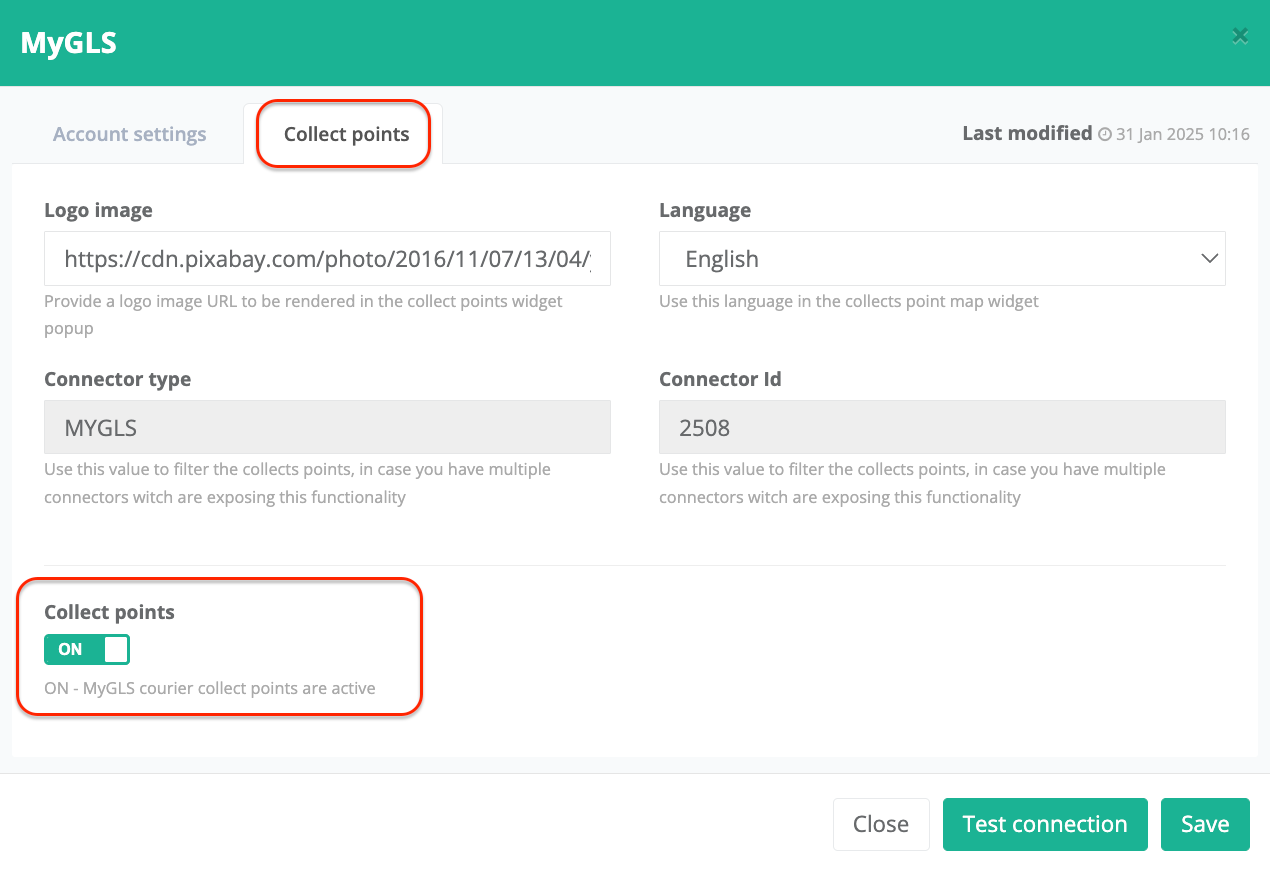This screenshot has height=870, width=1270.
Task: Click the Logo image label
Action: coord(98,210)
